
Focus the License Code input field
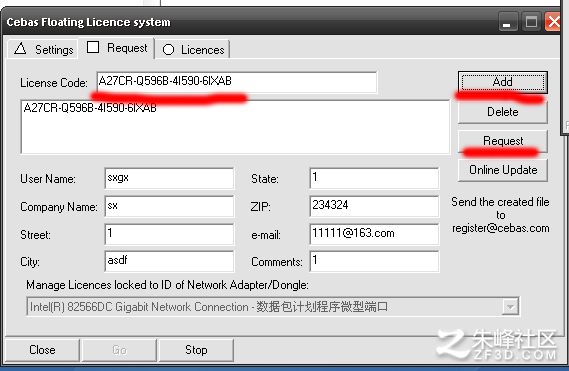(237, 82)
